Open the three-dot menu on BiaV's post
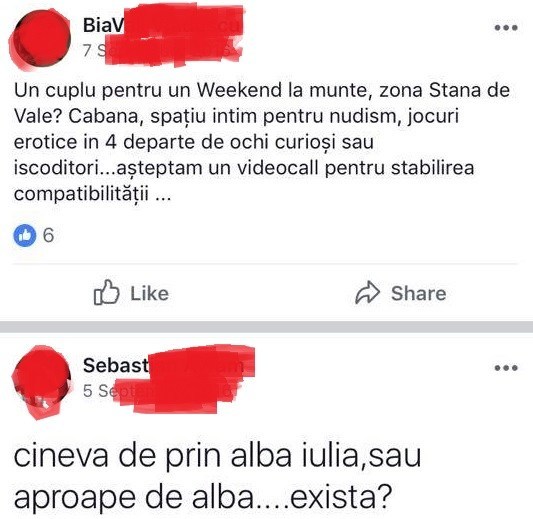Viewport: 533px width, 519px height. point(506,28)
